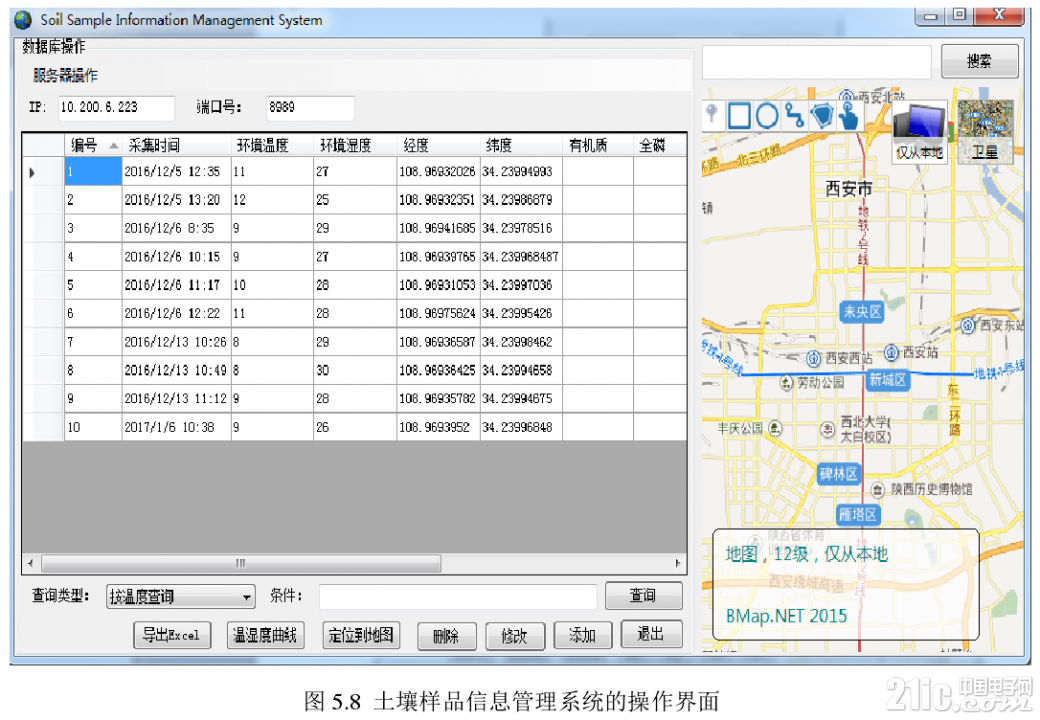Click the IP address input field
1040x720 pixels.
[x=116, y=107]
